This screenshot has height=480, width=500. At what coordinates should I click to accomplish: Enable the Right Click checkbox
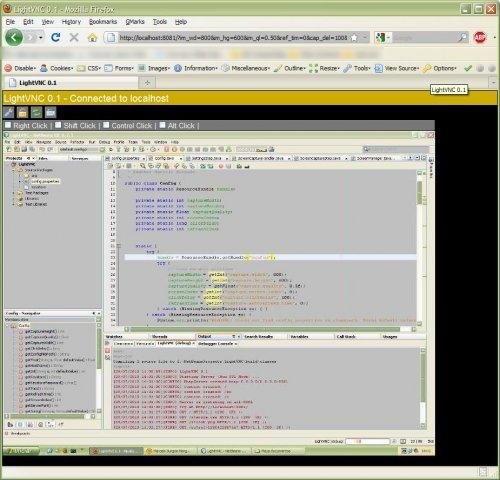[x=8, y=125]
